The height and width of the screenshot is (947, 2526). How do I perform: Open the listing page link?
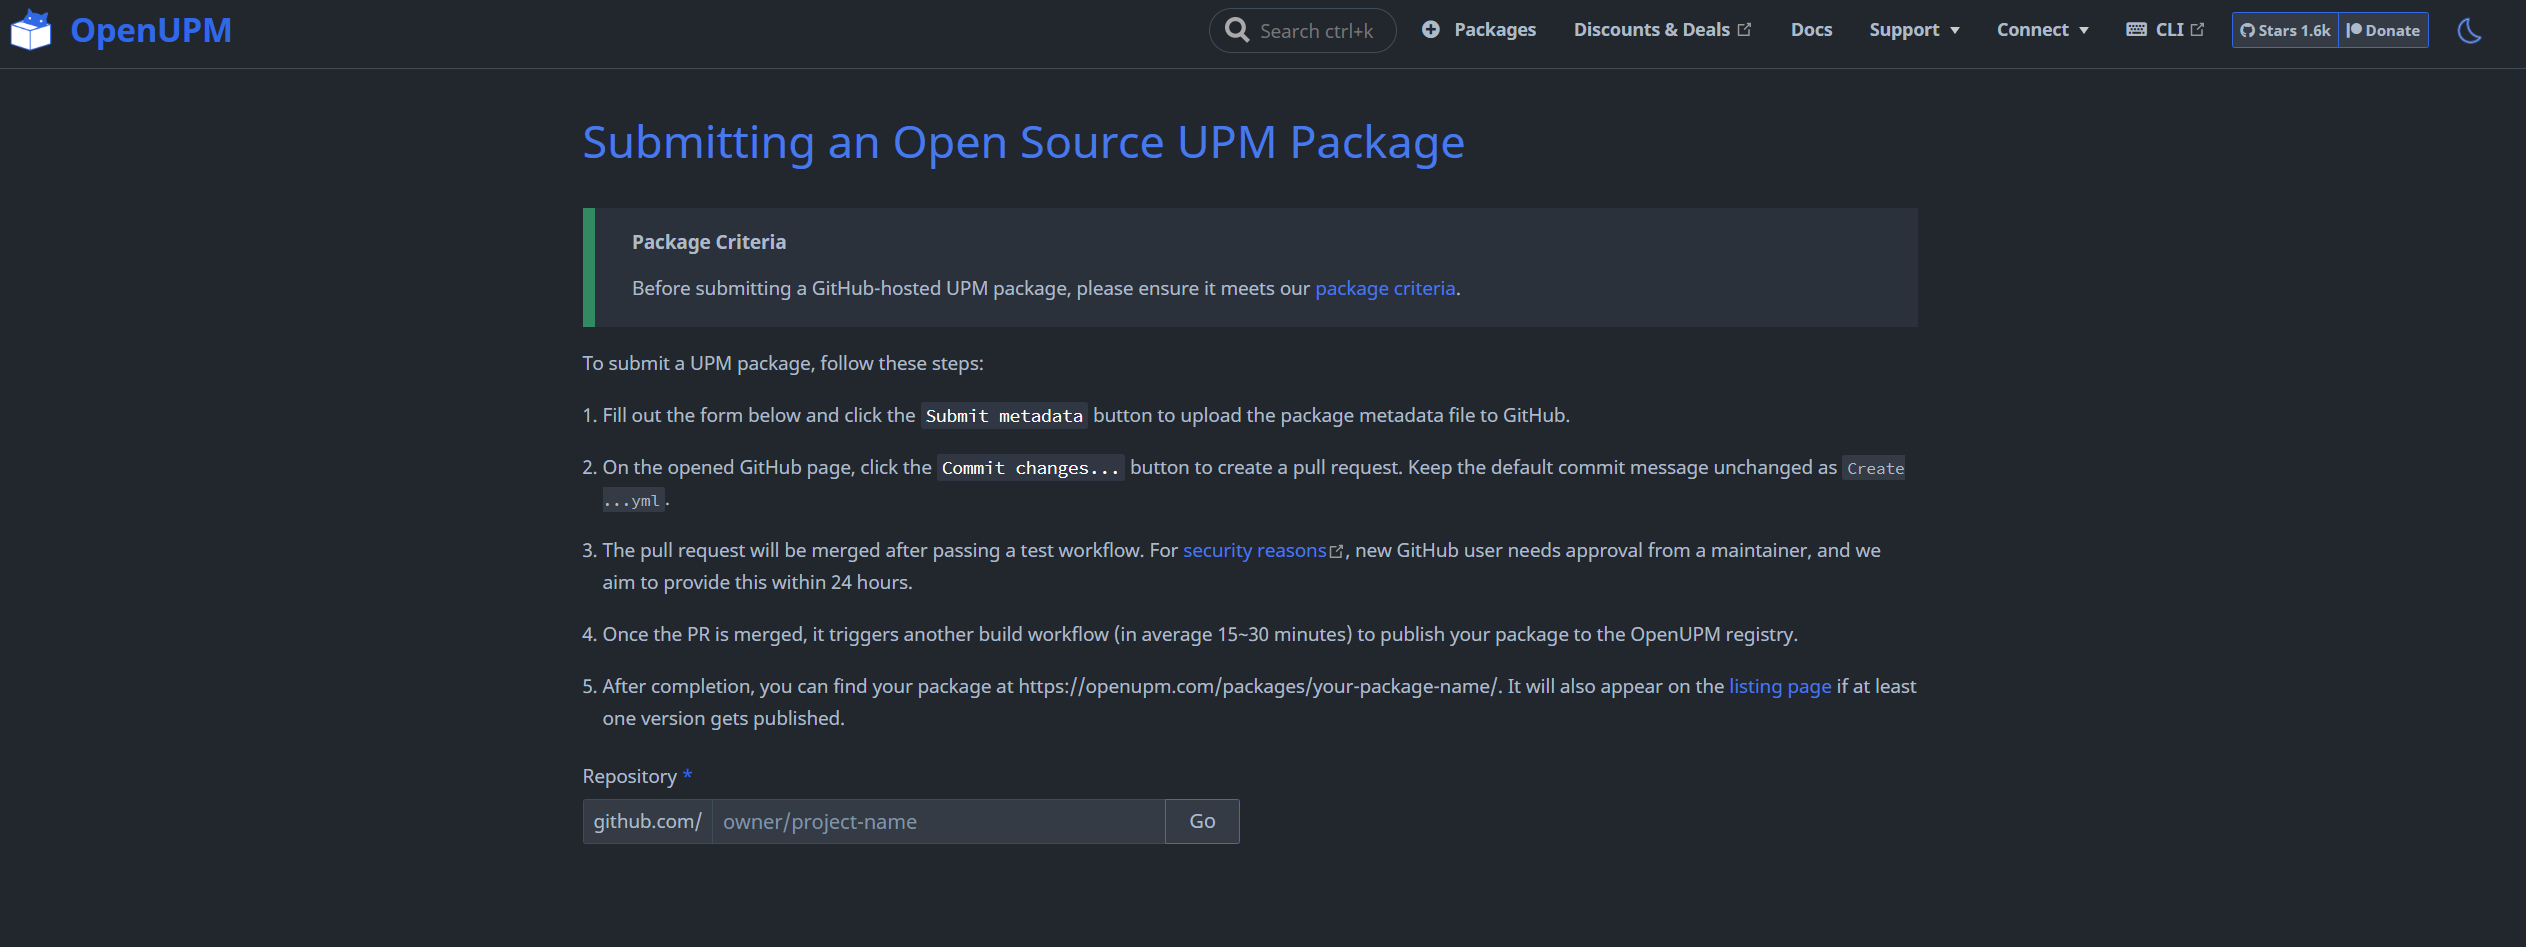tap(1779, 687)
